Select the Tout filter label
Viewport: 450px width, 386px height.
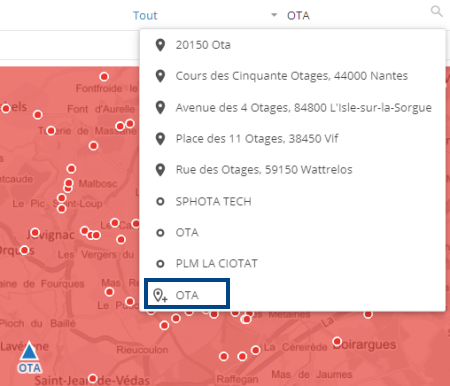click(x=145, y=16)
